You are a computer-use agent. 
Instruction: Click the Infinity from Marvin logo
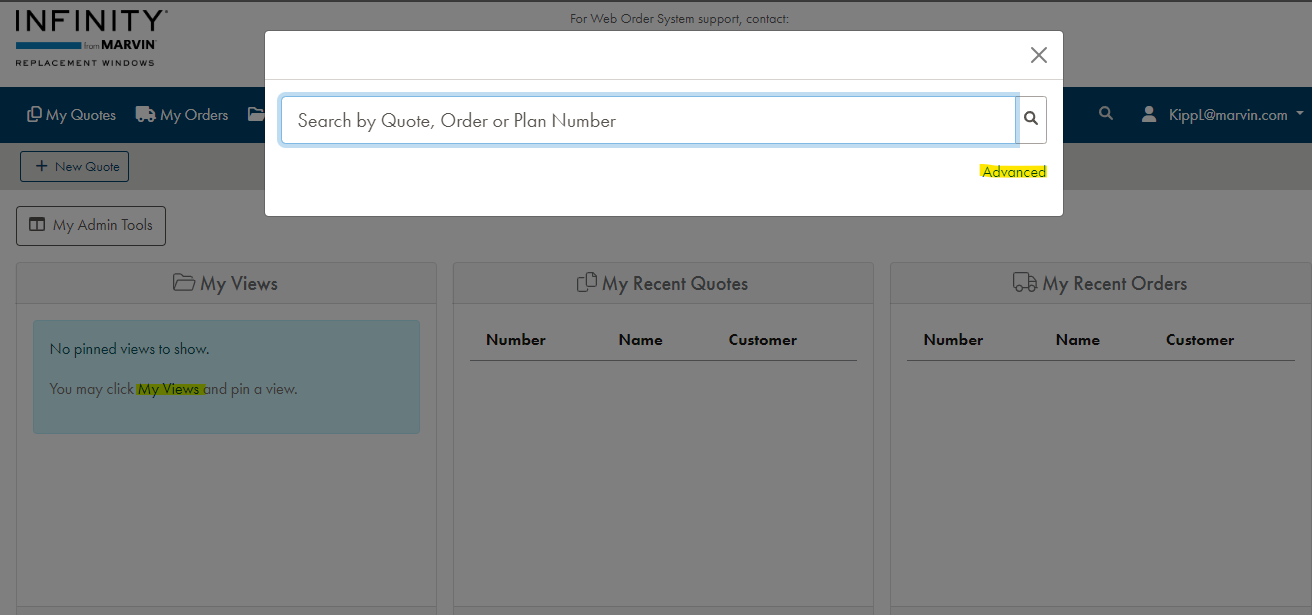91,38
